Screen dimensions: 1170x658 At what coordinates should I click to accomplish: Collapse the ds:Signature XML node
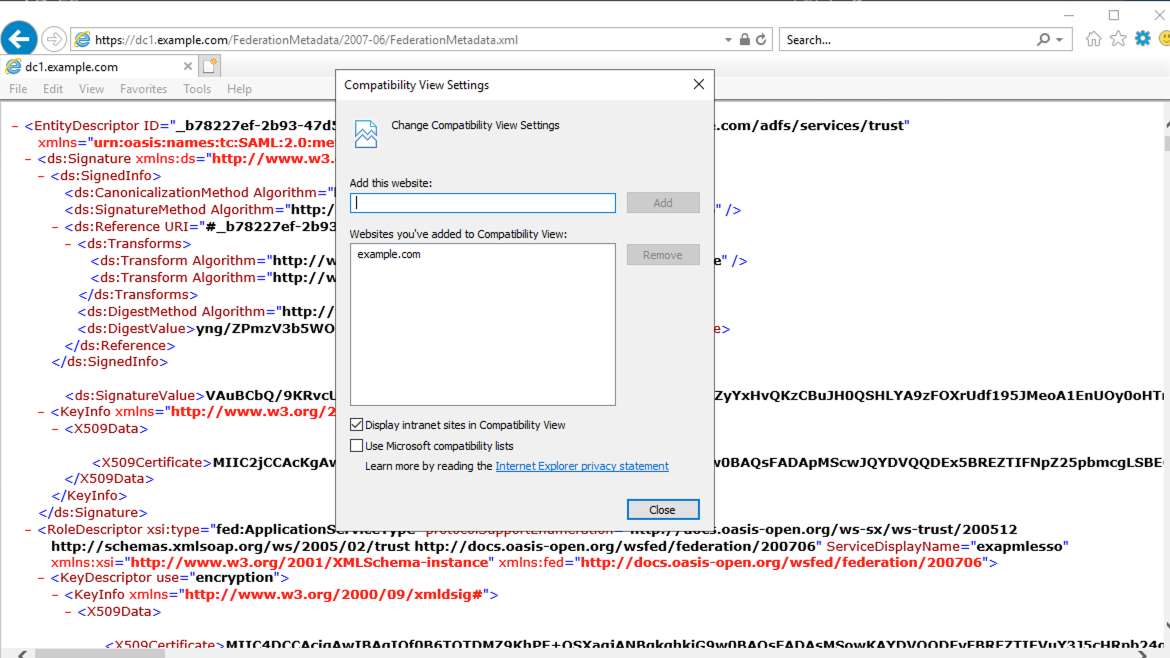coord(28,159)
